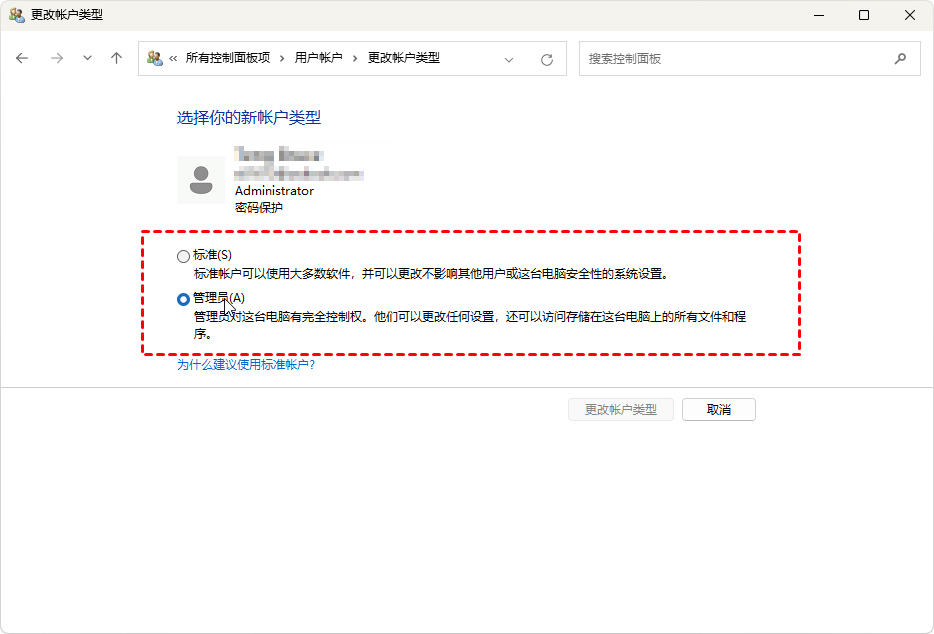The height and width of the screenshot is (634, 934).
Task: Click the Back navigation arrow
Action: pyautogui.click(x=23, y=59)
